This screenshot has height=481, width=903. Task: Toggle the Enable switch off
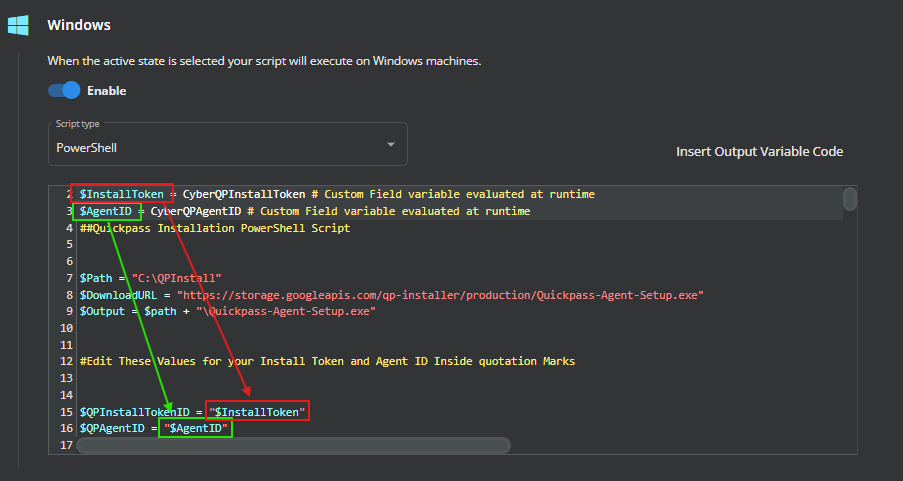(64, 90)
